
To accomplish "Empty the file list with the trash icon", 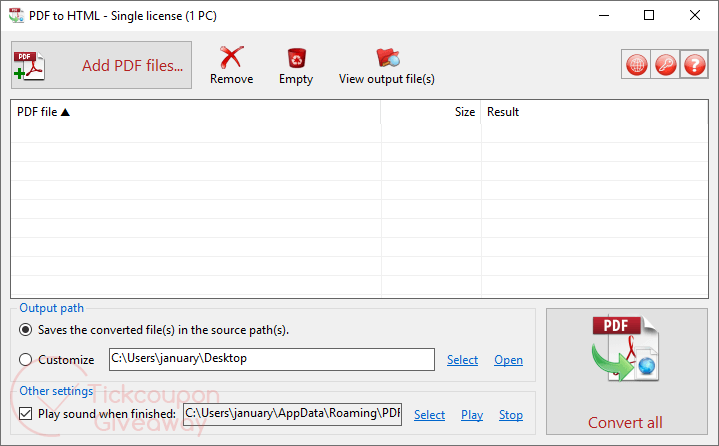I will [296, 65].
